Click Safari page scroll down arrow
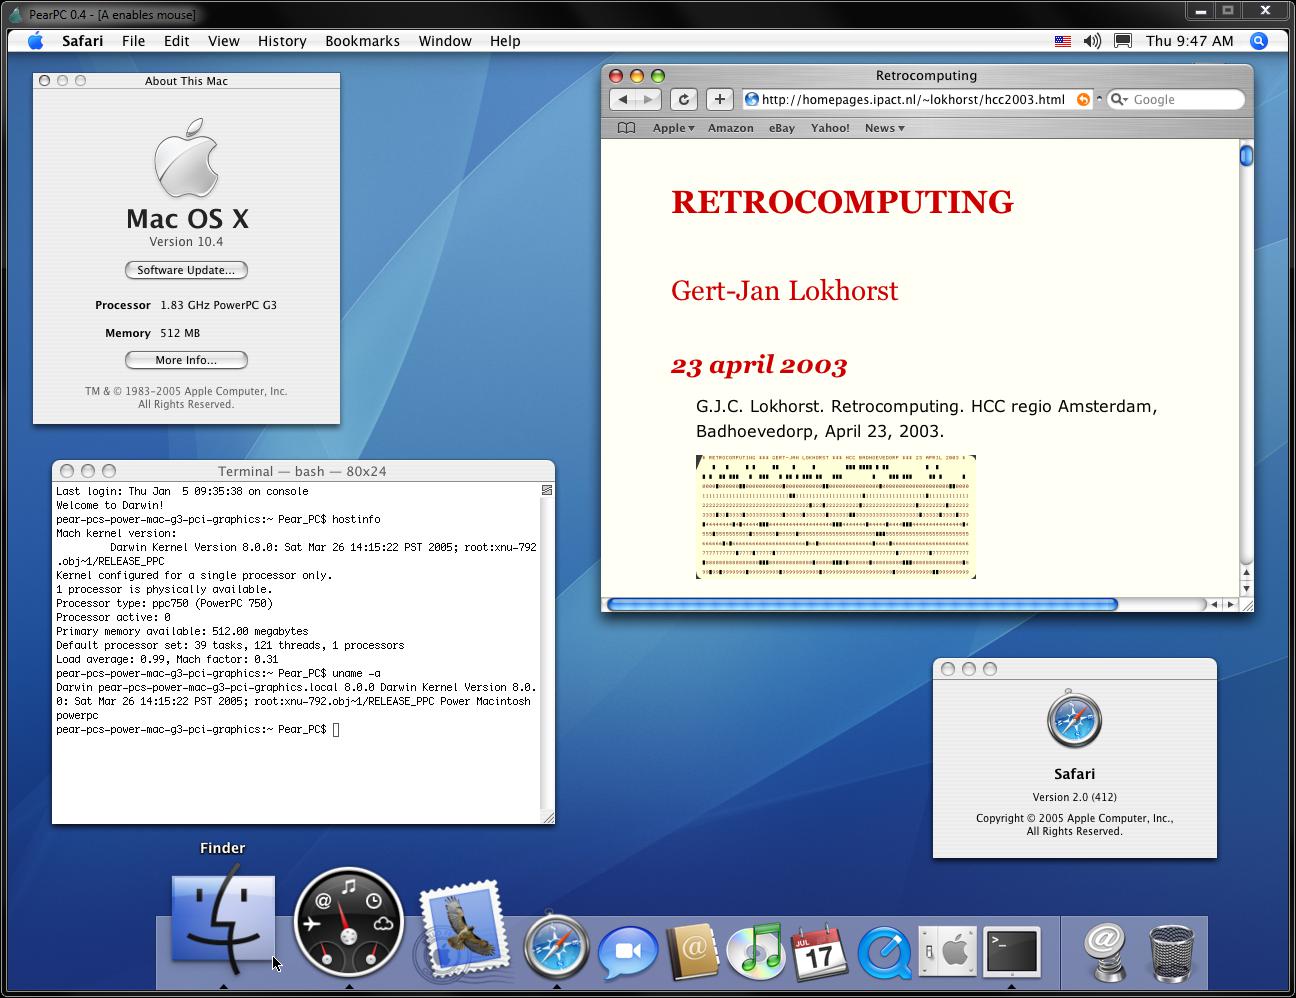Image resolution: width=1296 pixels, height=998 pixels. point(1246,590)
